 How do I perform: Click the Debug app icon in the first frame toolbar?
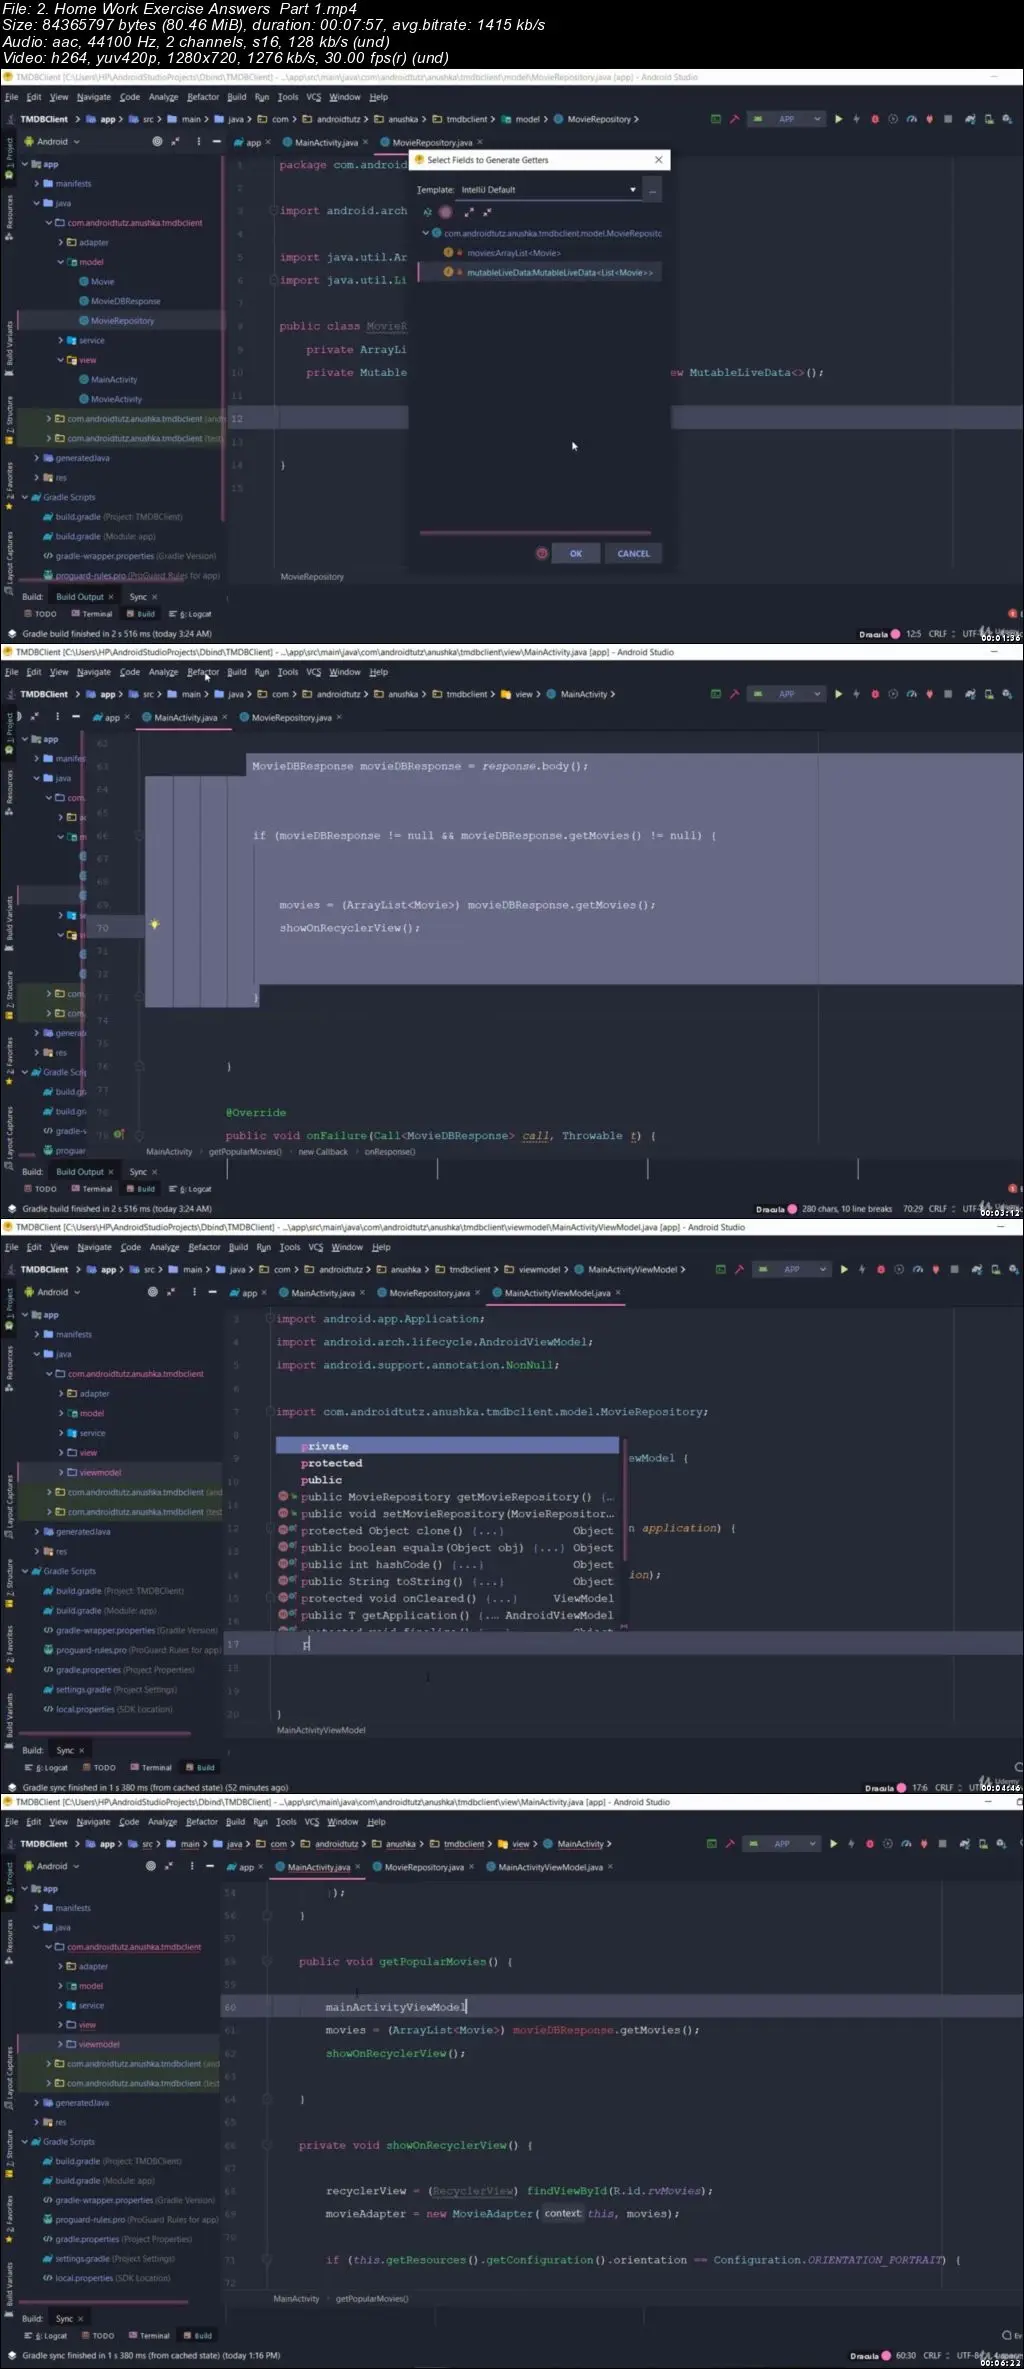[x=875, y=119]
